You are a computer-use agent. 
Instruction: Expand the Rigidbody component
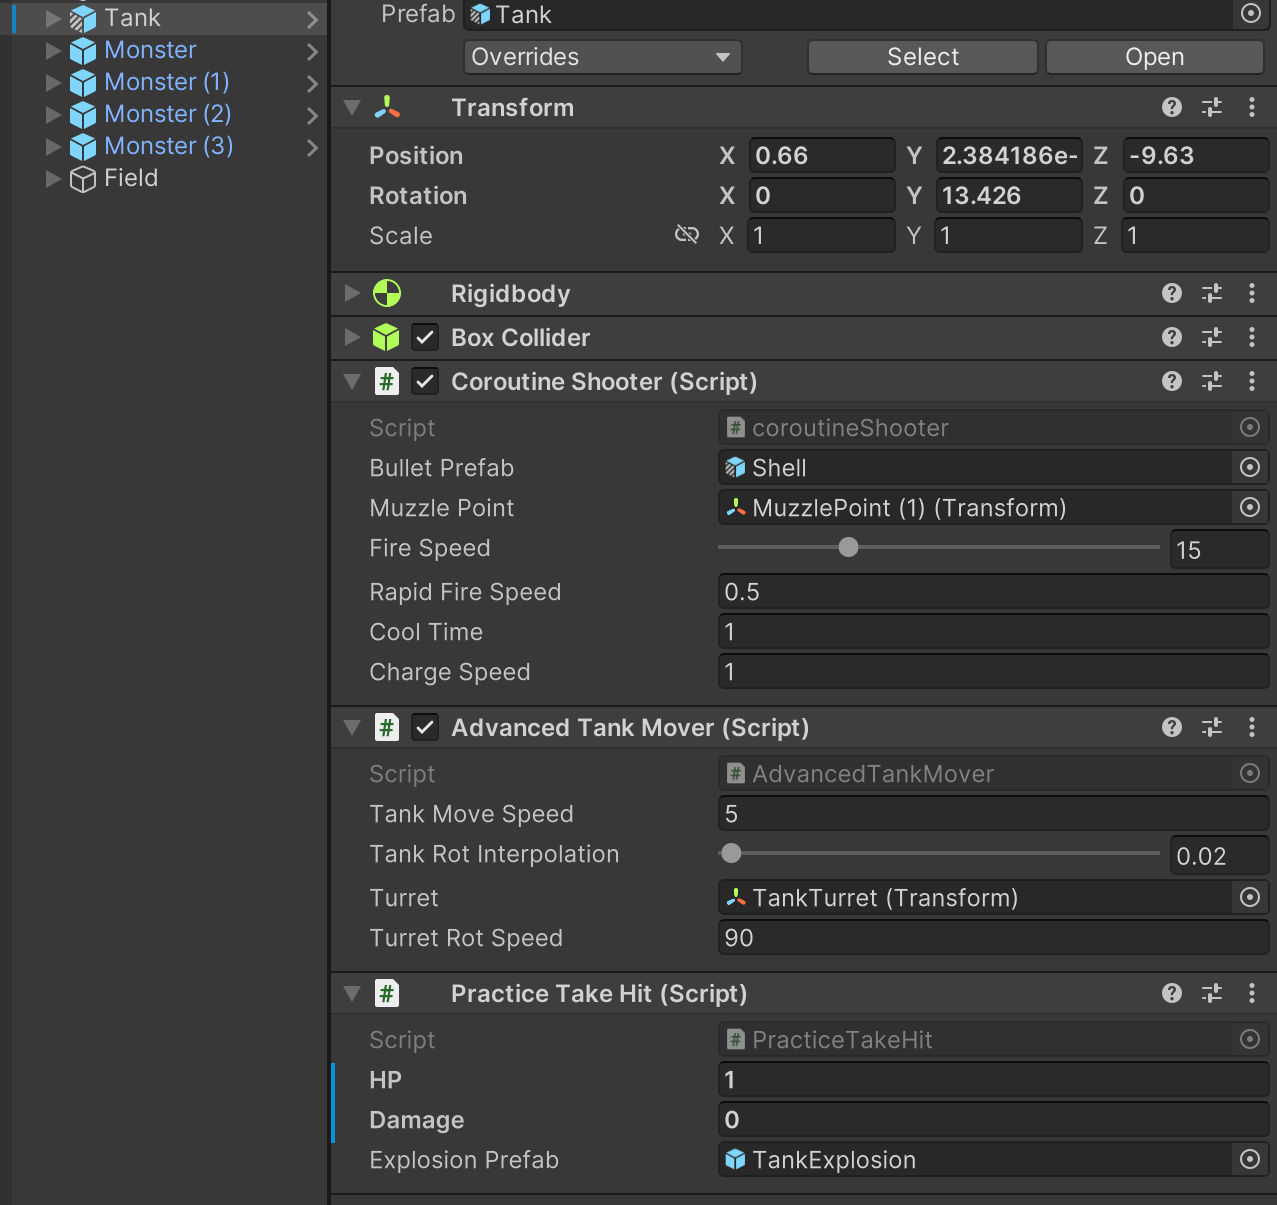coord(352,293)
